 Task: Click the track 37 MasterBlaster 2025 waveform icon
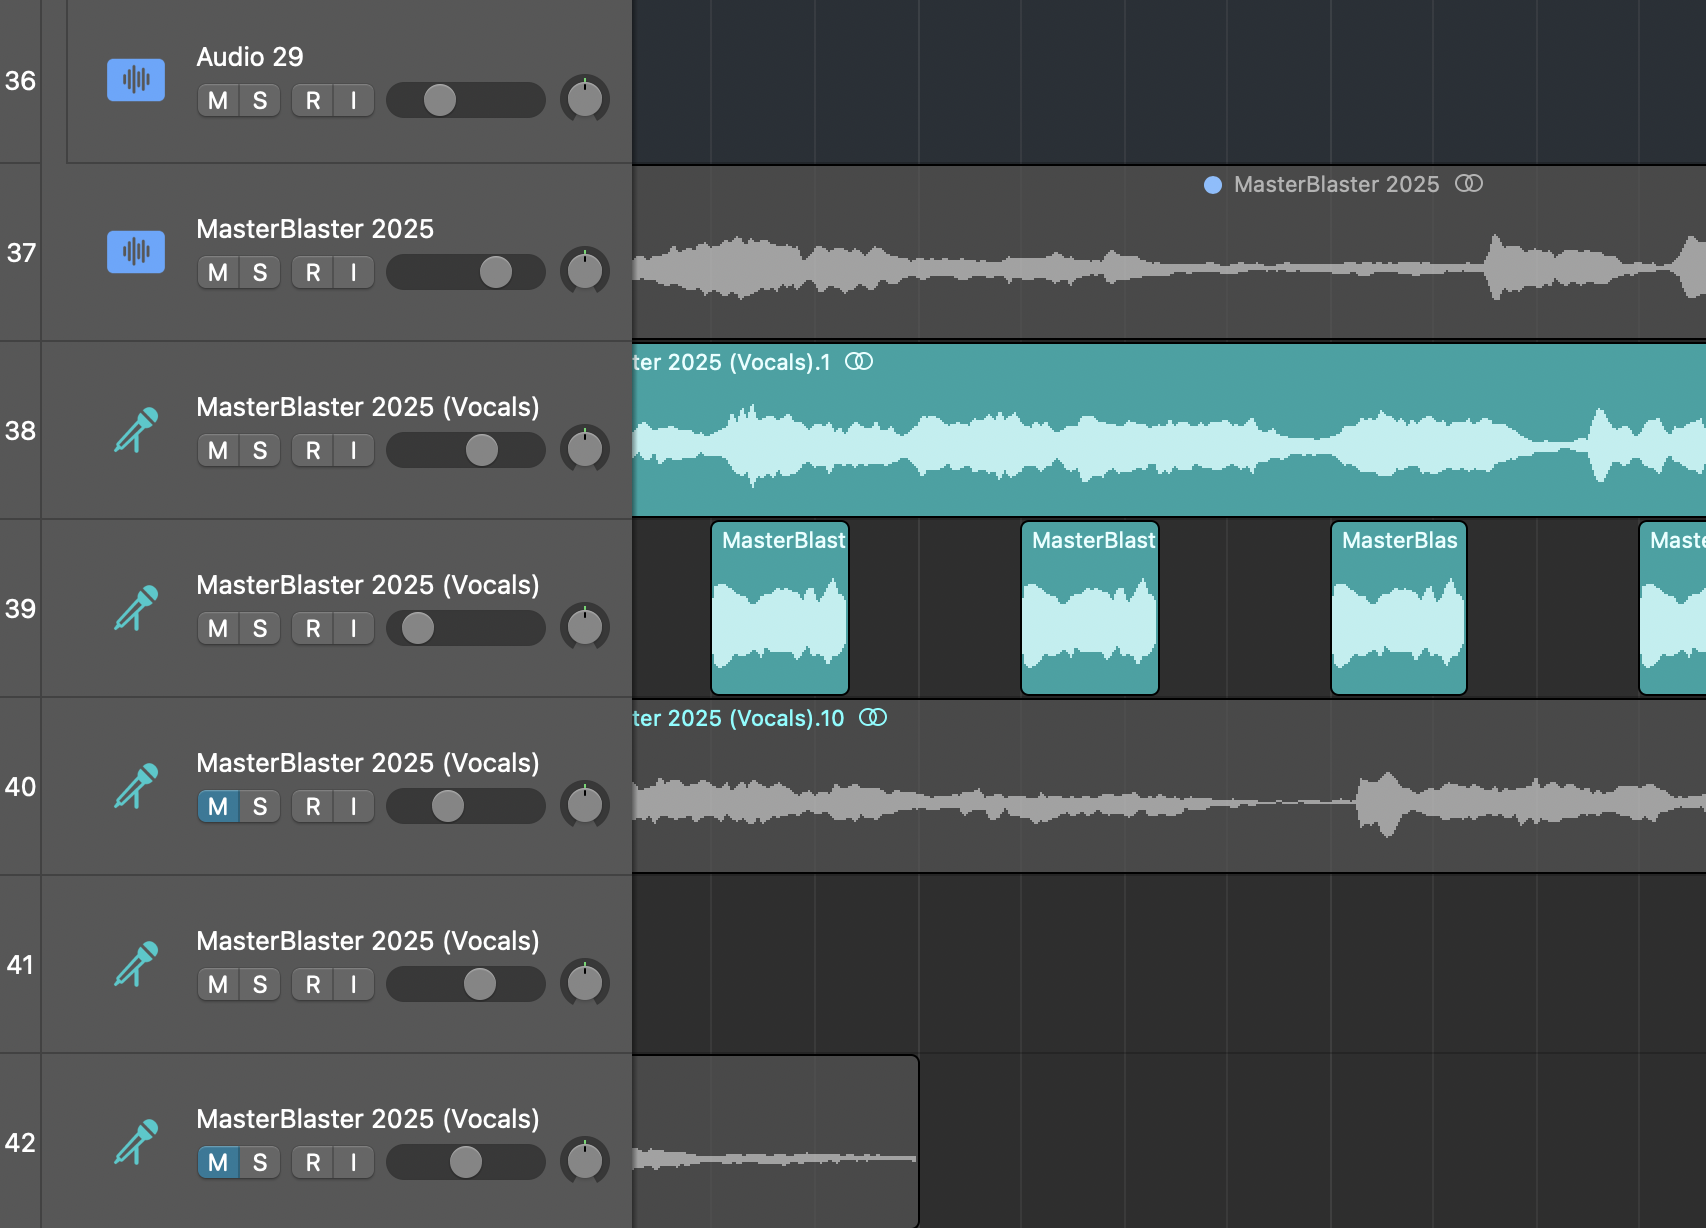tap(135, 252)
